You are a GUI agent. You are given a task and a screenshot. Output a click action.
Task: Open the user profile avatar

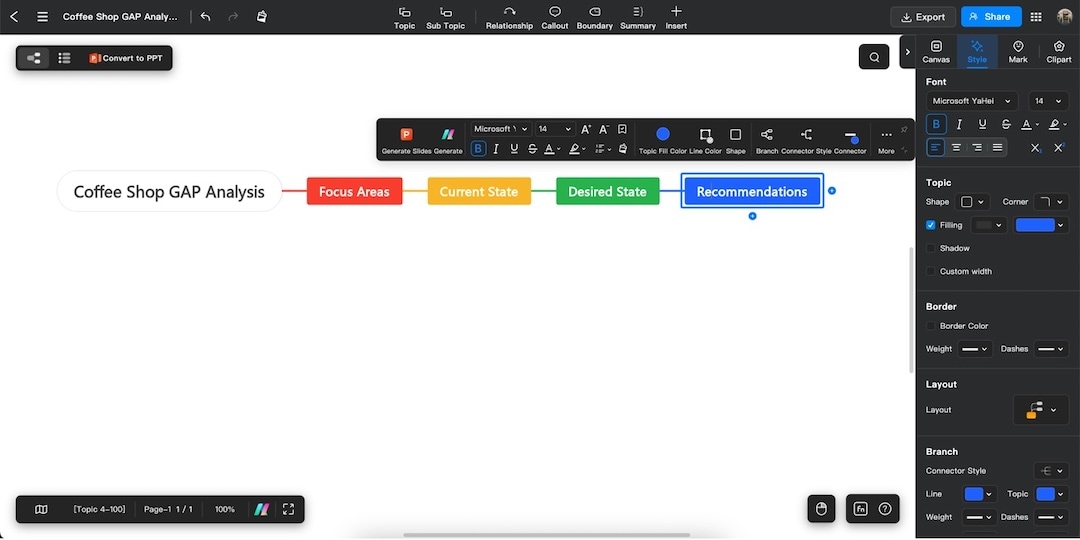pyautogui.click(x=1064, y=17)
